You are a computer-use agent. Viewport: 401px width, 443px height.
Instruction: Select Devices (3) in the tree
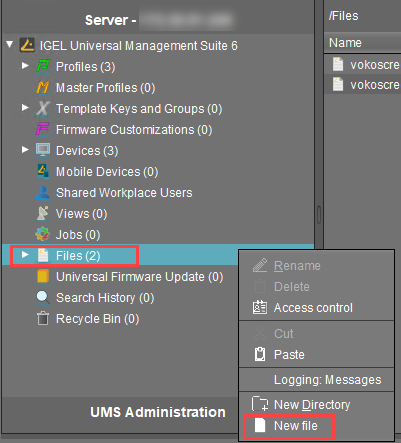click(x=87, y=151)
